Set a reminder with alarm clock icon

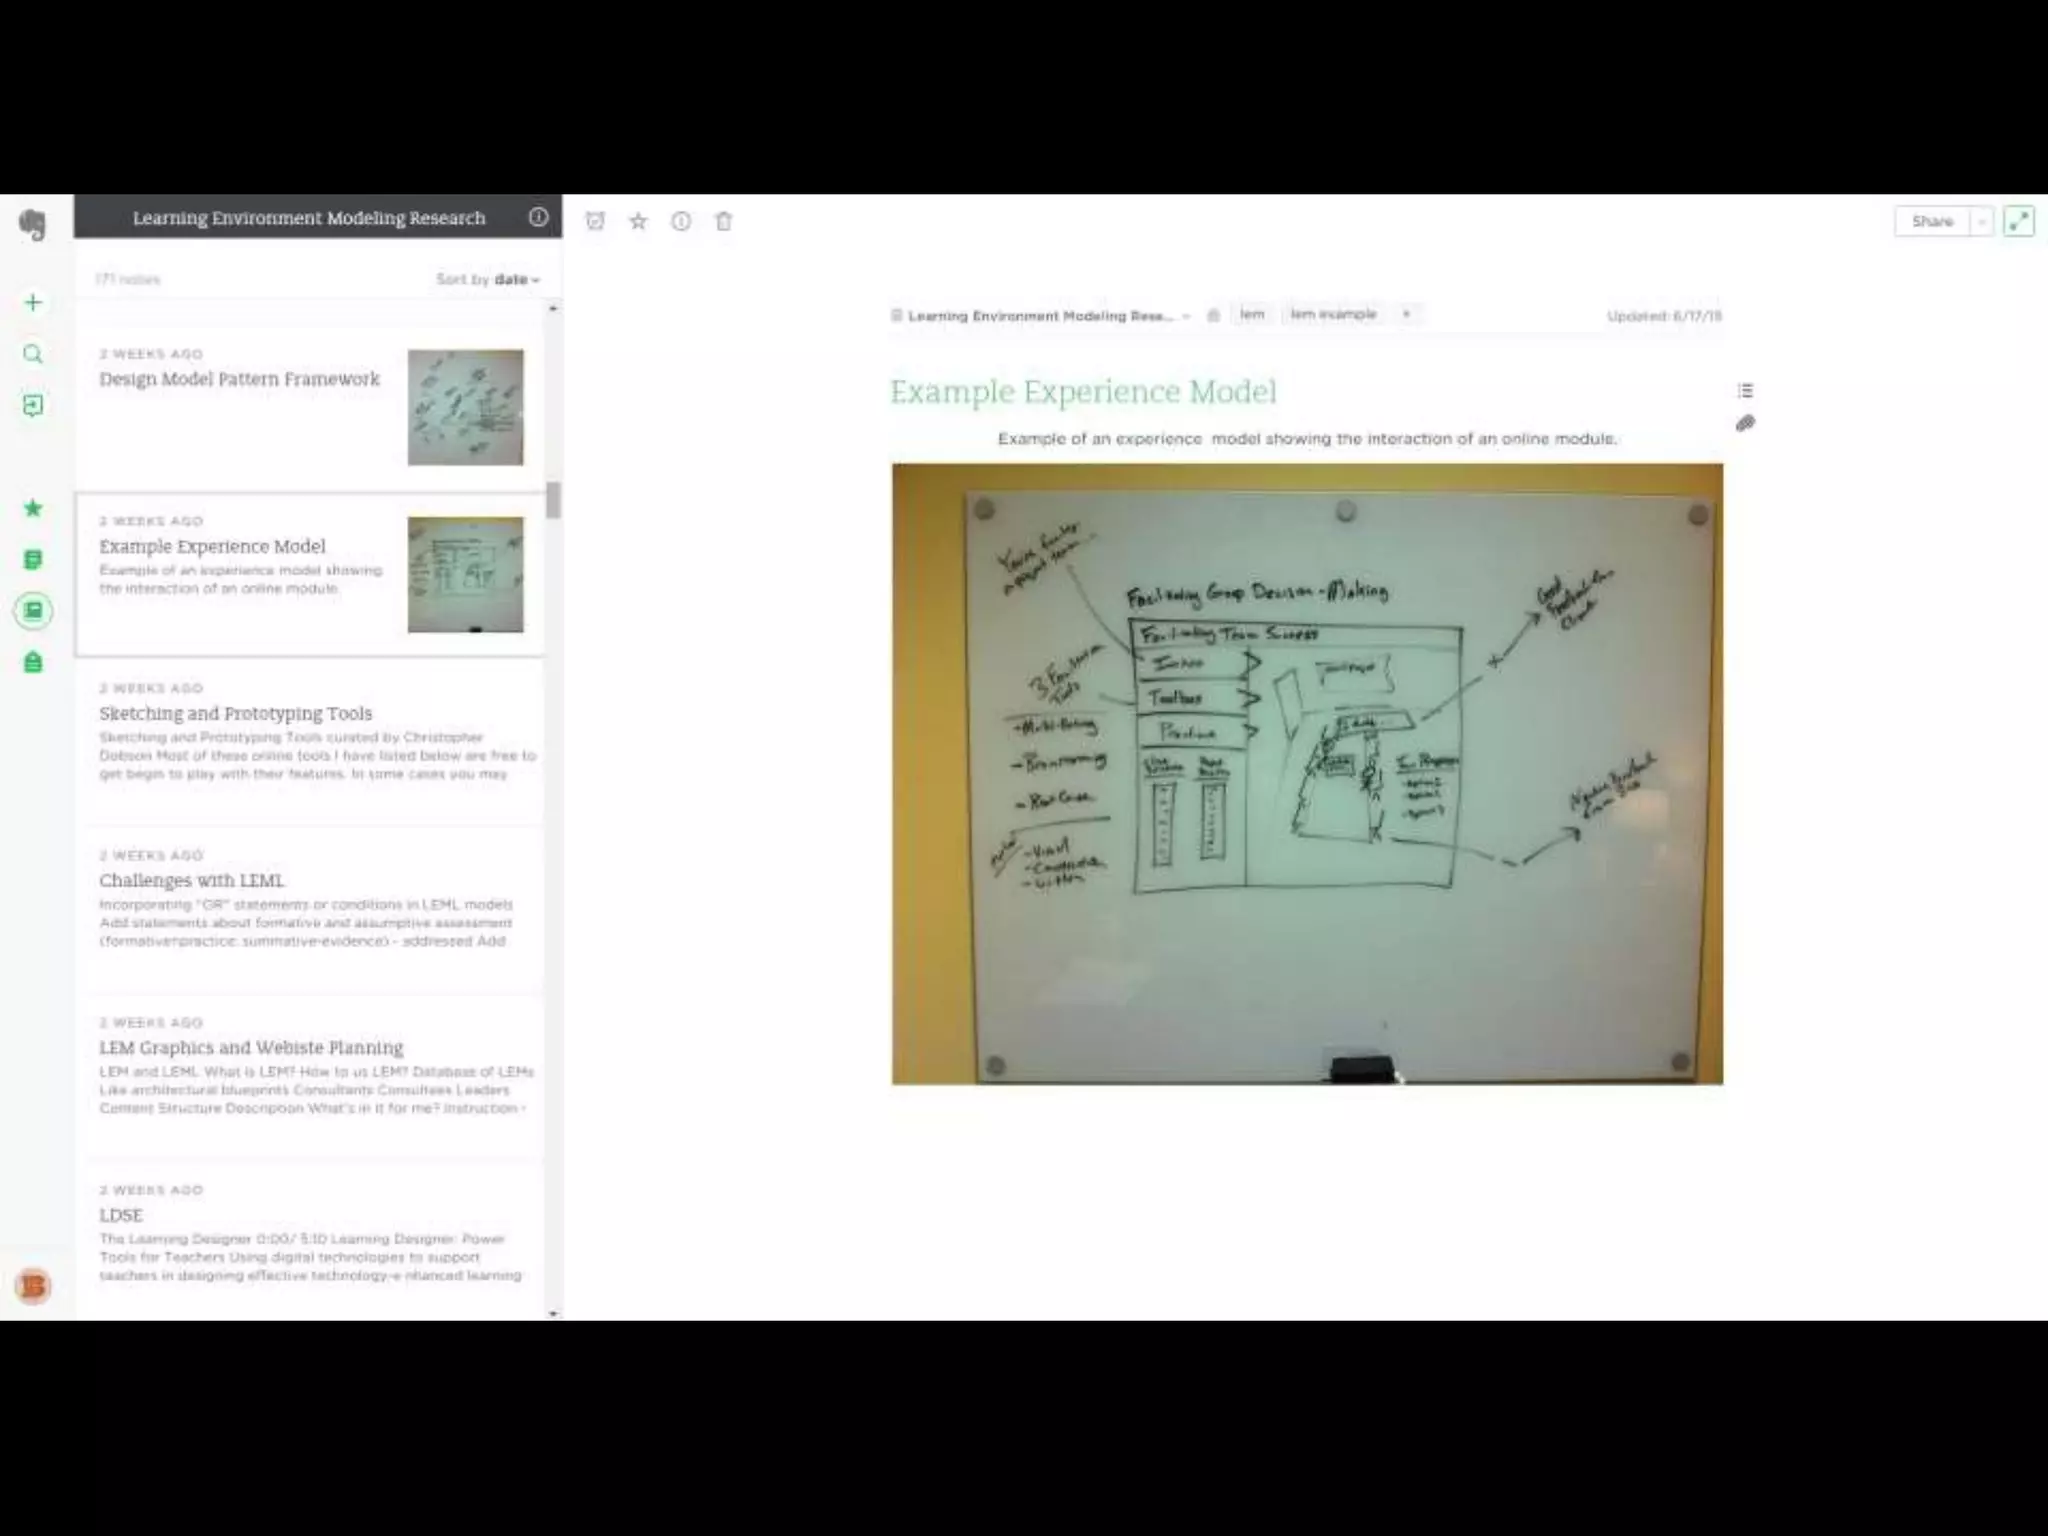(595, 221)
